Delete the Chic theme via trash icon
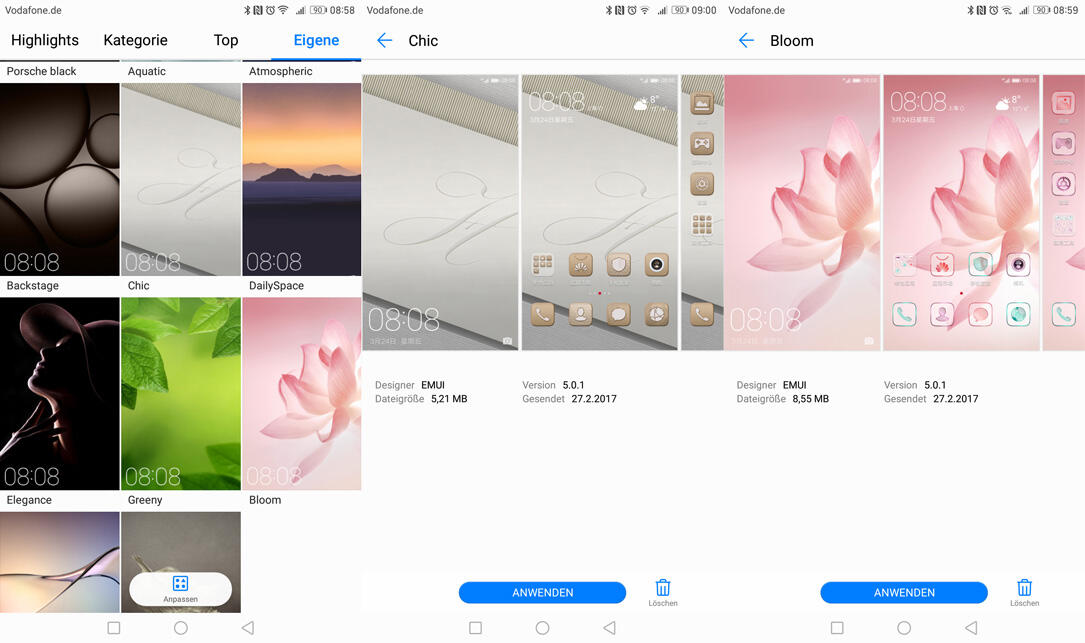The image size is (1085, 643). pyautogui.click(x=662, y=591)
